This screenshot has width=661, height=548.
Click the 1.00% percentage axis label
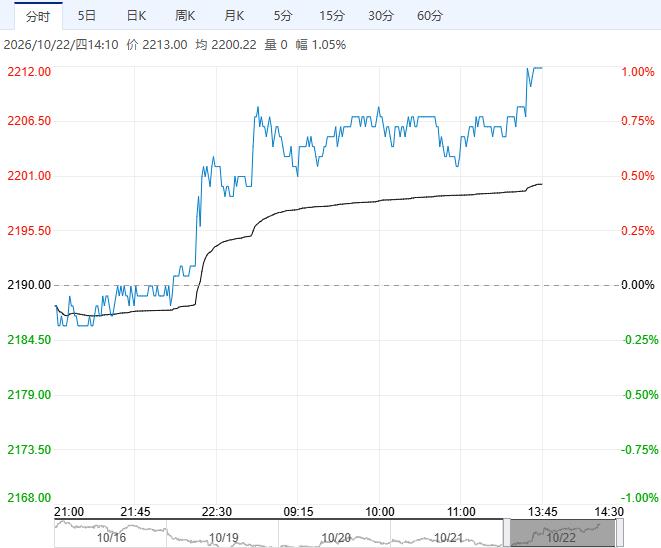pyautogui.click(x=638, y=72)
